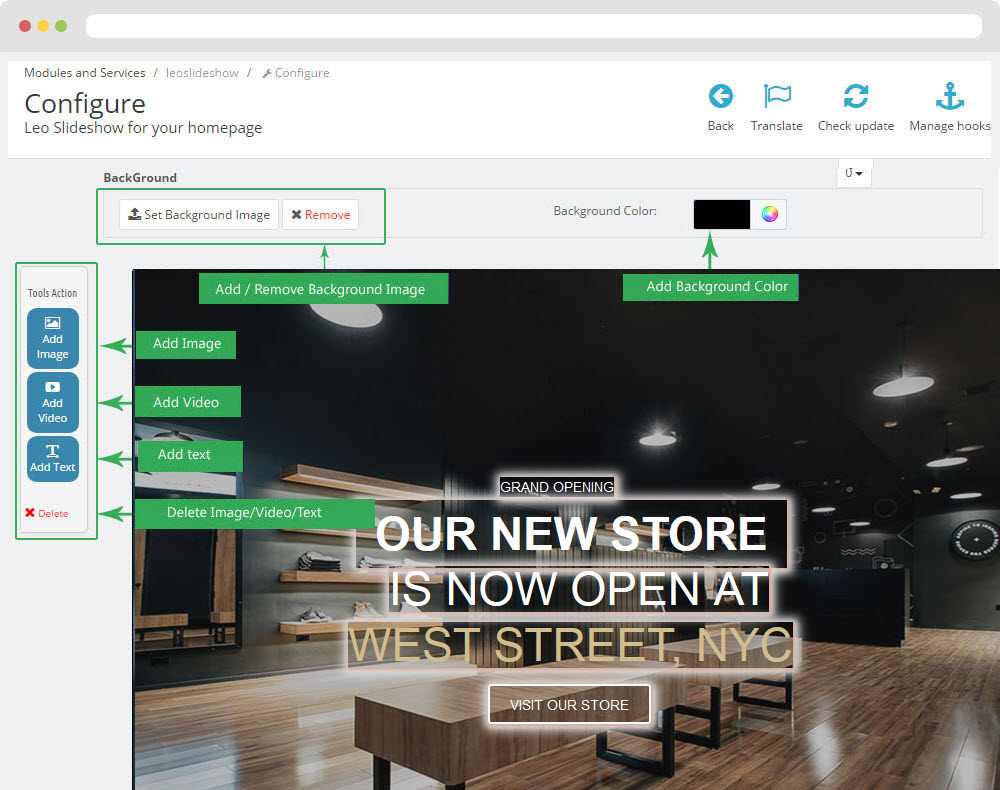
Task: Click the yellow minimize window dot
Action: pos(43,26)
